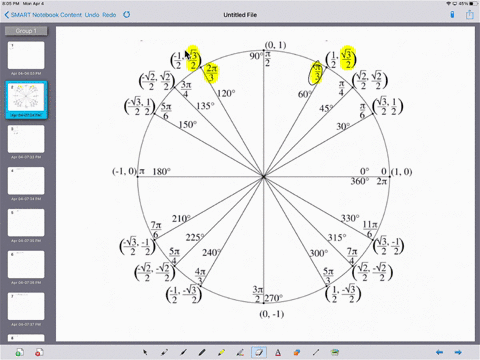
Task: Tap the 315° angle label
Action: pyautogui.click(x=337, y=238)
